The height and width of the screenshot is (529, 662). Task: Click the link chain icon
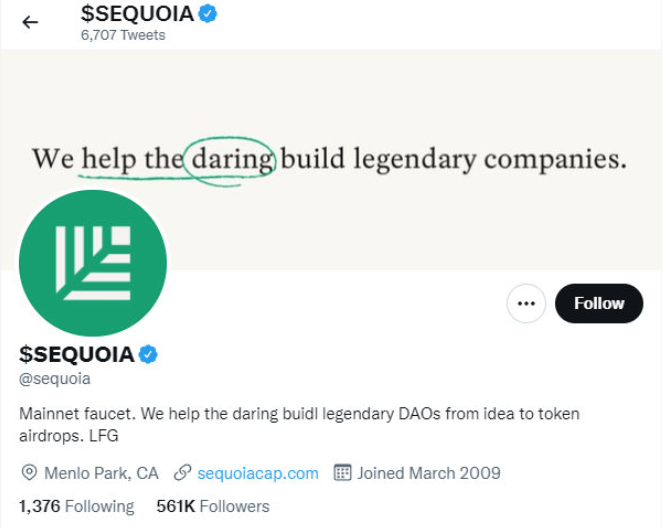point(183,473)
